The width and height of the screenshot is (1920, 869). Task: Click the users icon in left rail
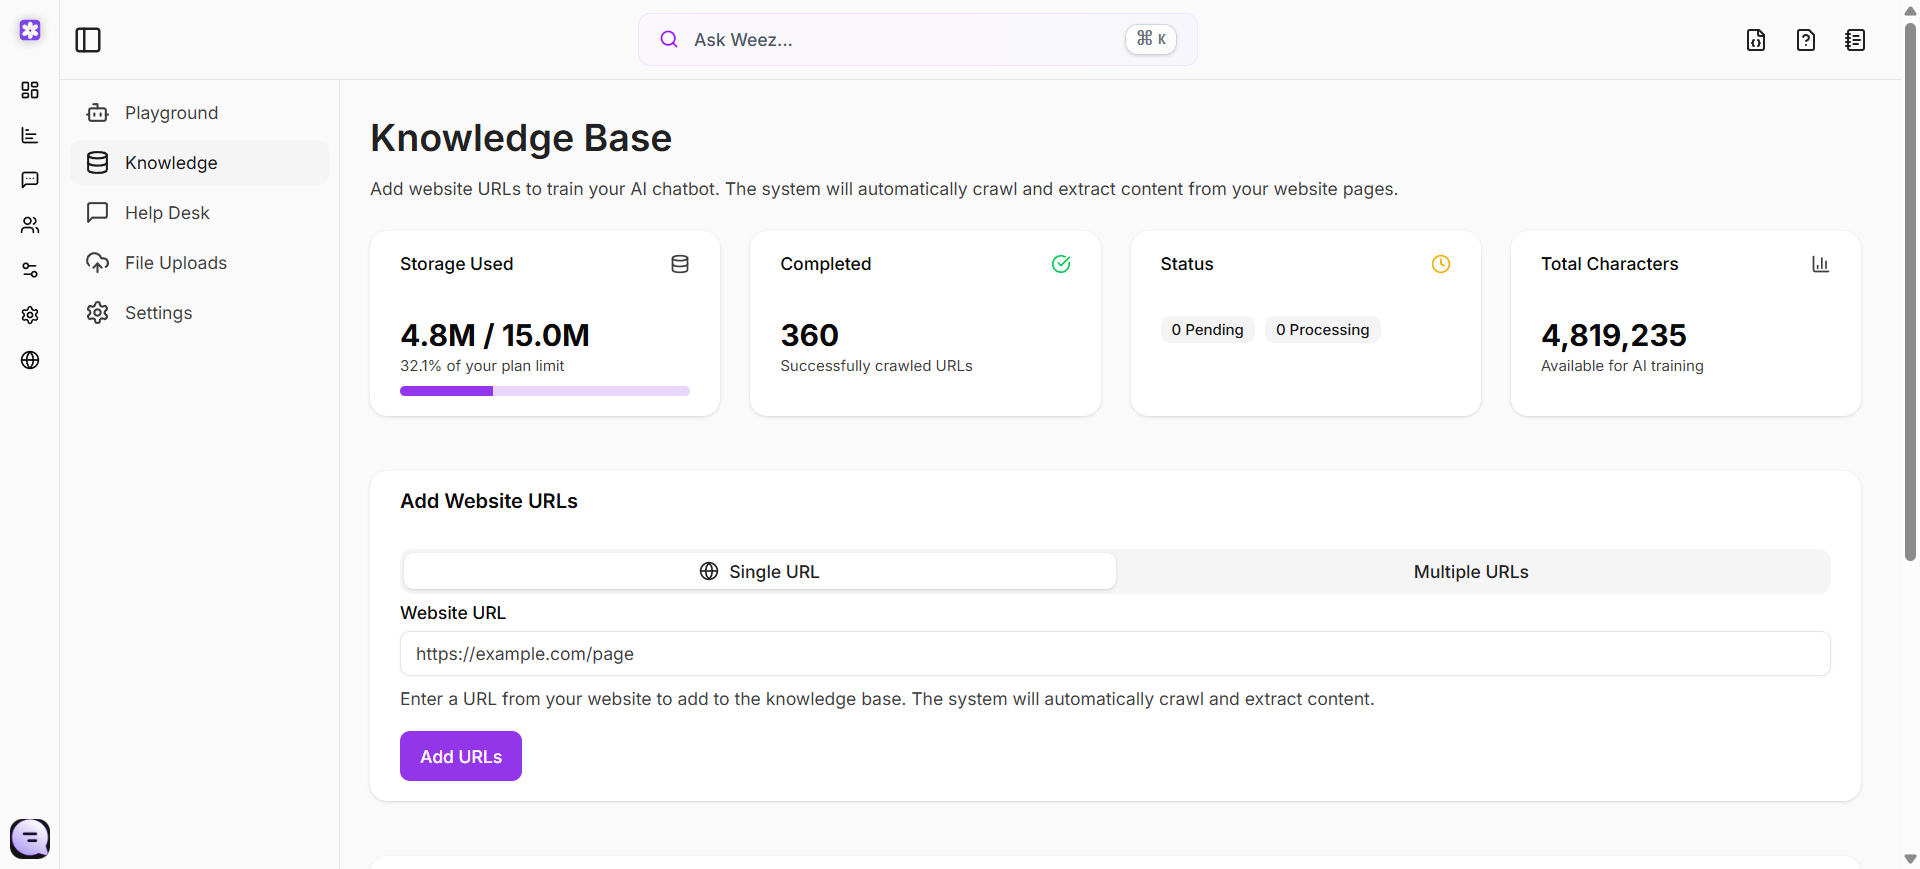(30, 225)
